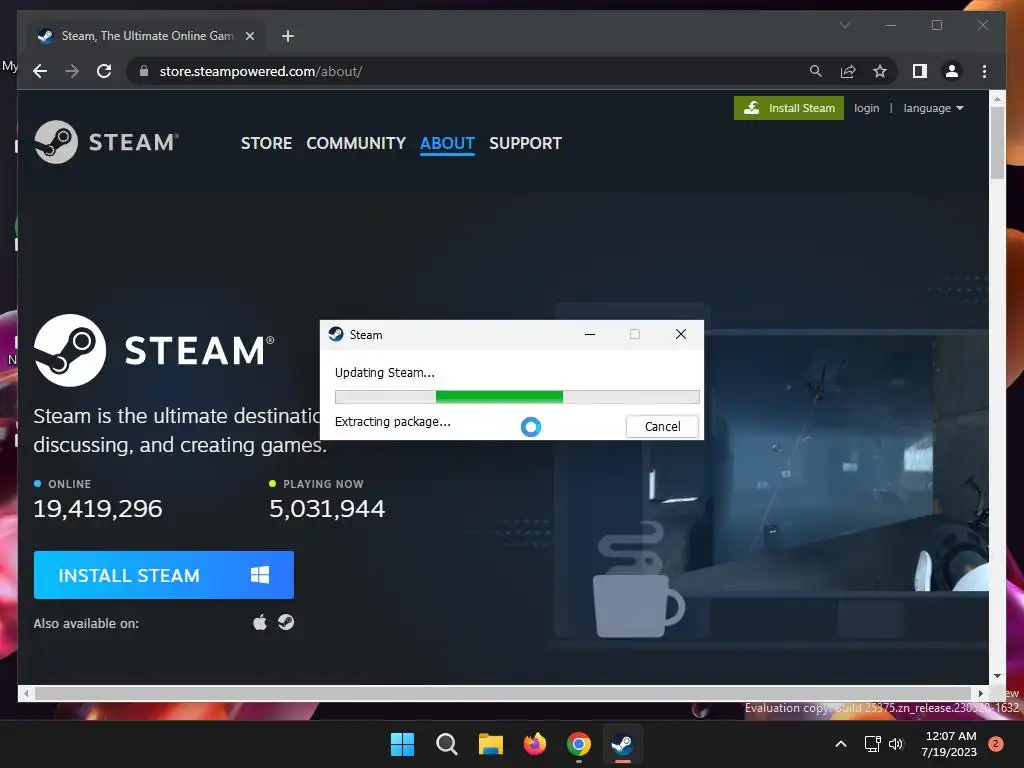Select the ABOUT menu item
1024x768 pixels.
coord(447,143)
